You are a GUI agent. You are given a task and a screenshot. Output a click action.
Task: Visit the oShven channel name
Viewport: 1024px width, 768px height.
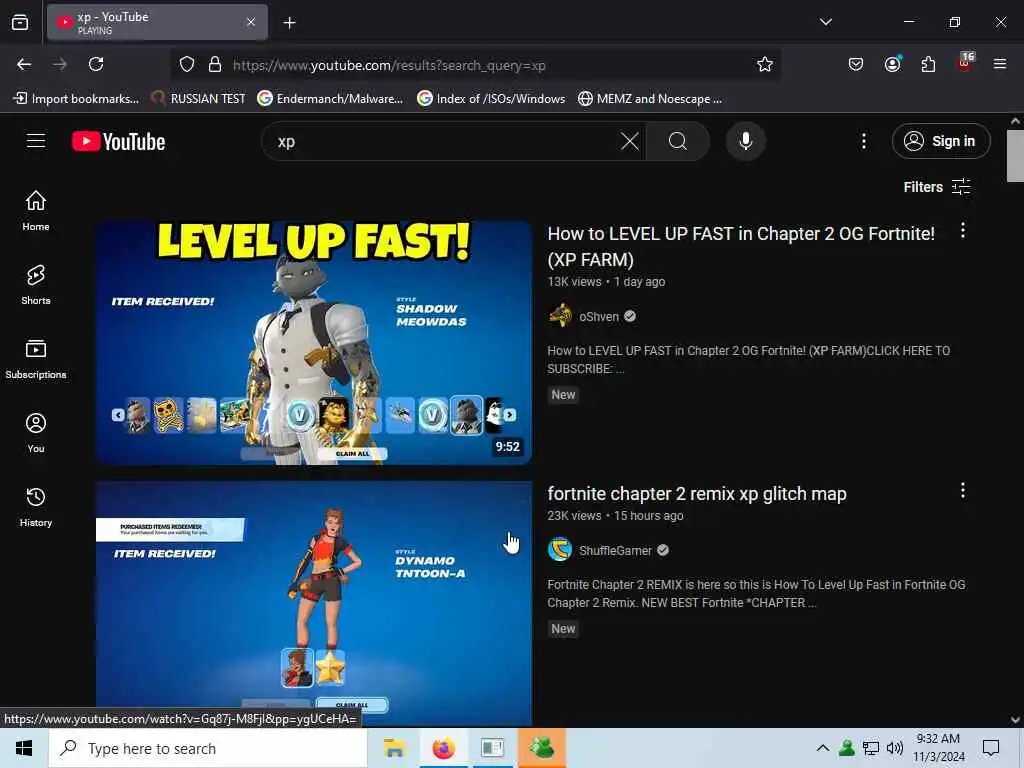(x=598, y=317)
